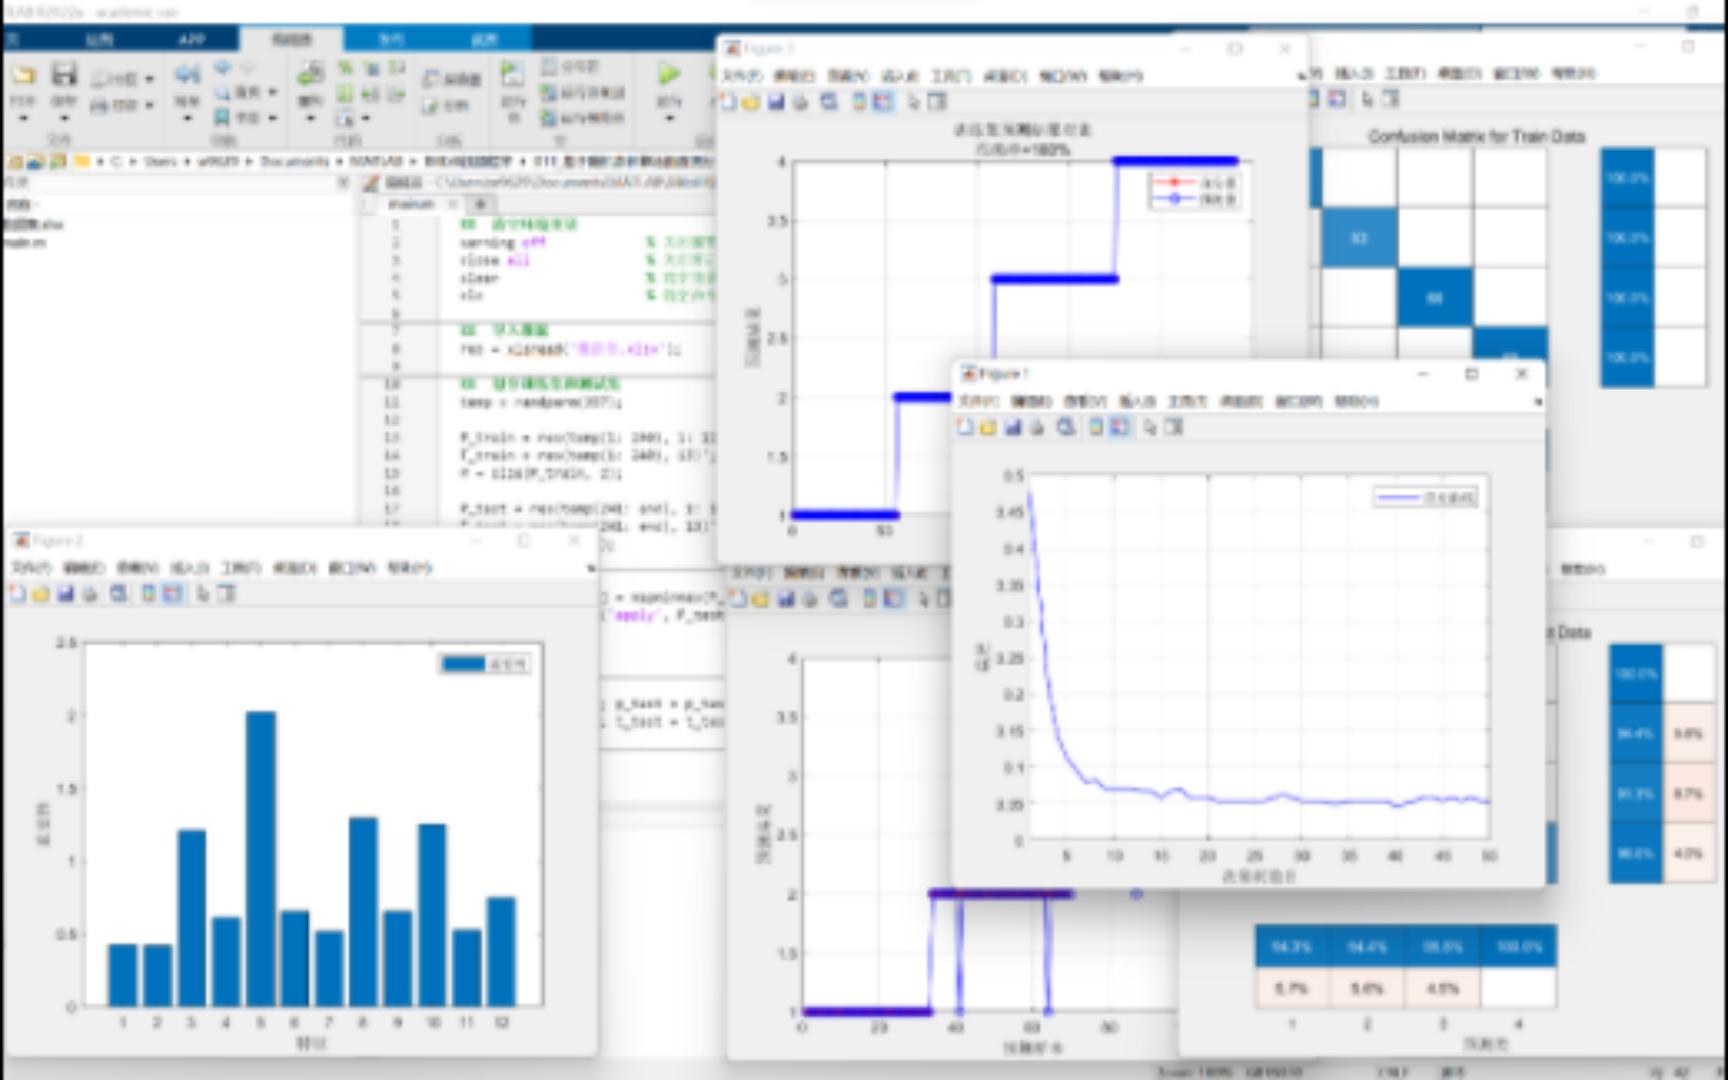Toggle Insert Legend in the Figure 2 toolbar

[x=173, y=594]
